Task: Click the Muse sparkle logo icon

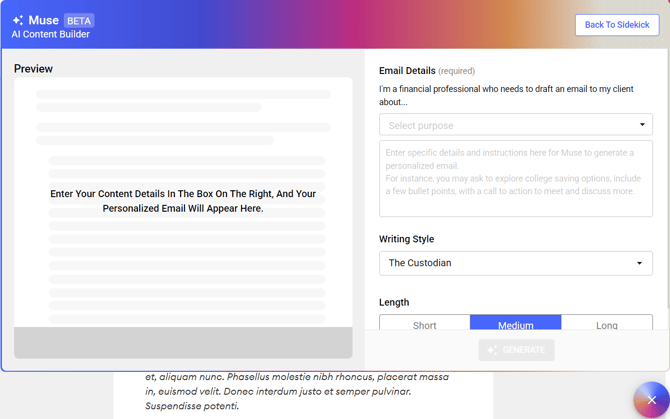Action: coord(18,20)
